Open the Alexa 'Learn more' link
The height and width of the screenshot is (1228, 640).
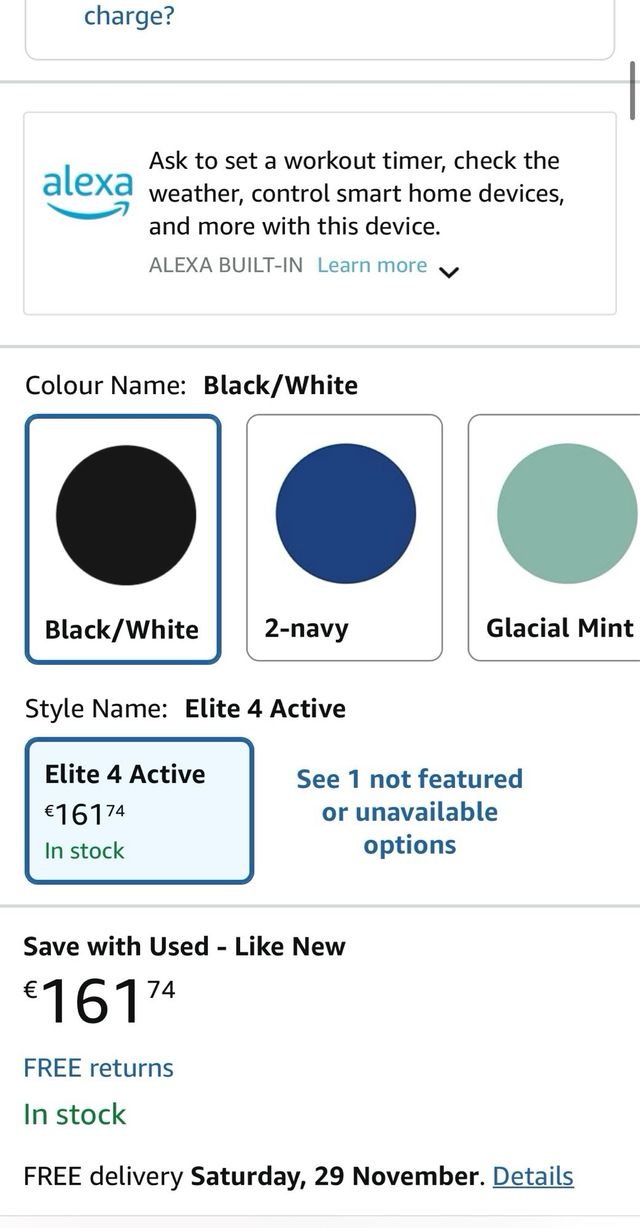[372, 265]
